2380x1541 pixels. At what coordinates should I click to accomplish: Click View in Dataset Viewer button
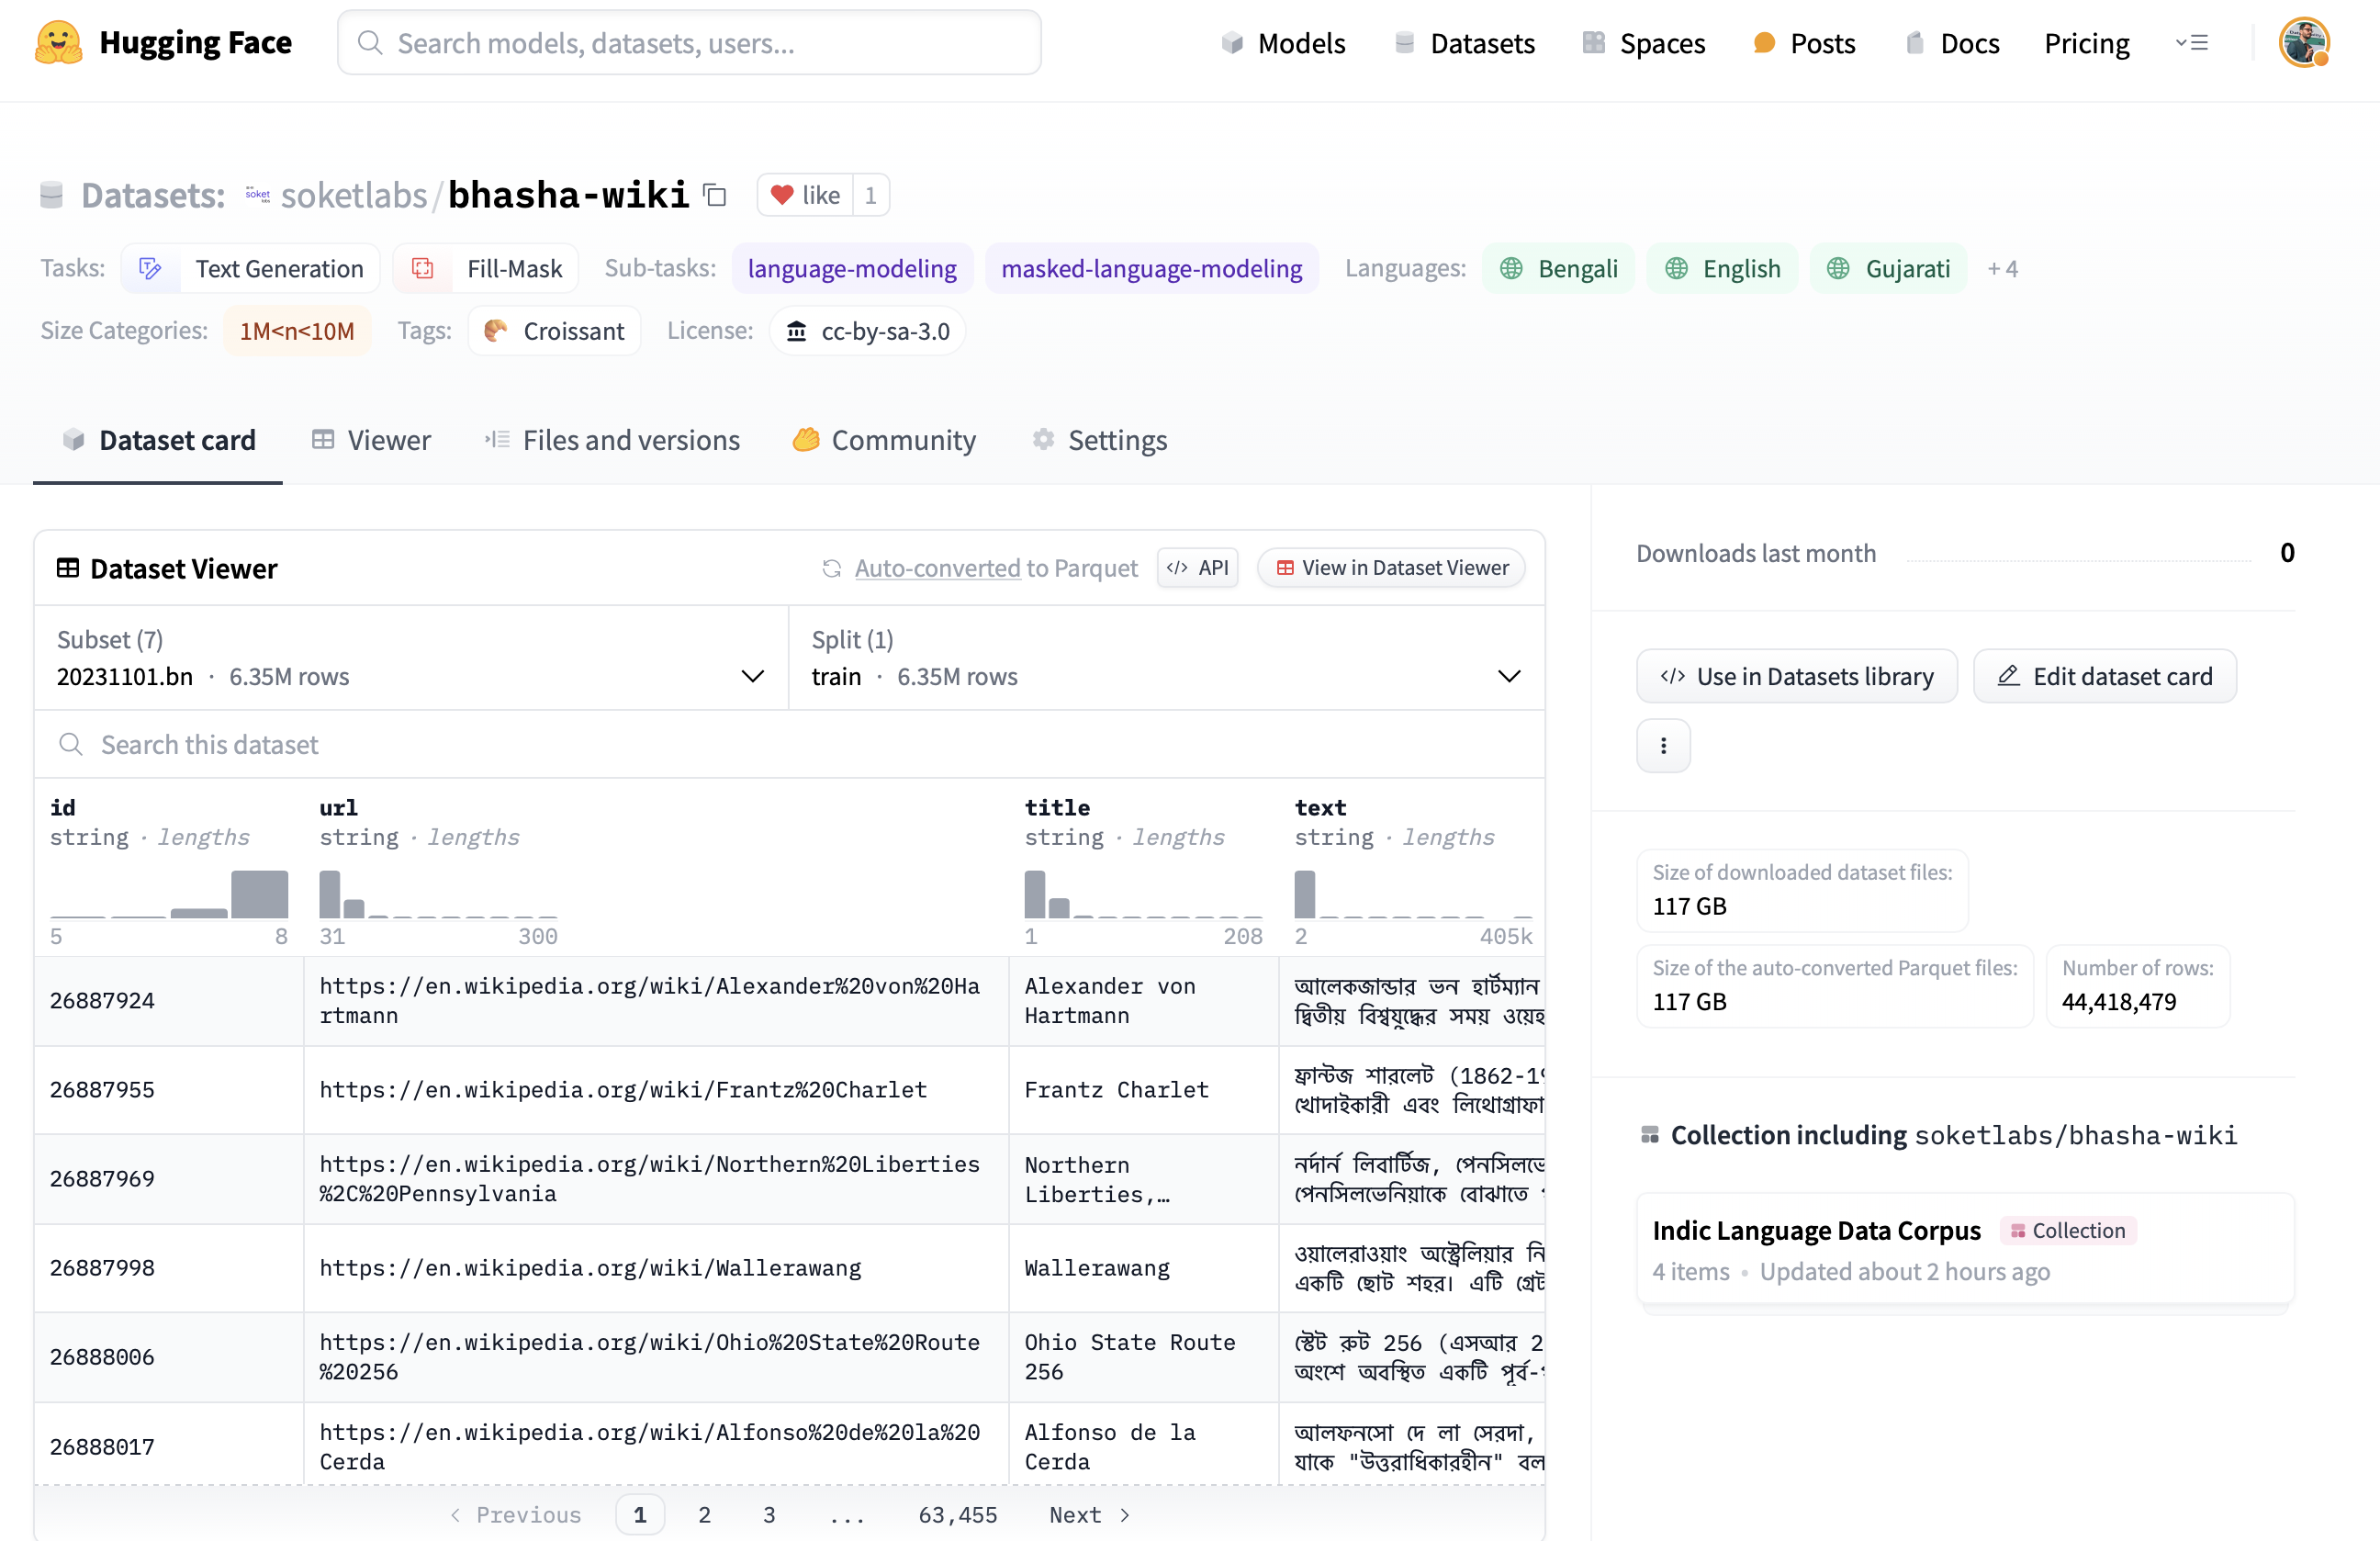click(1391, 568)
